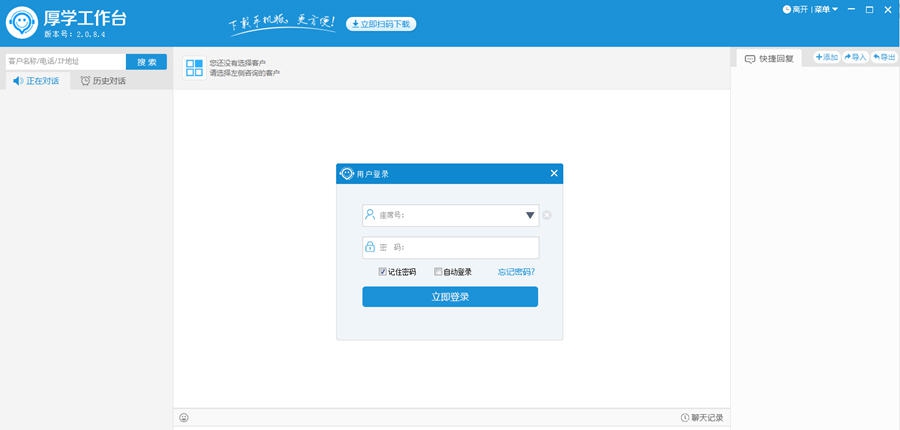Click the user icon in 座席号 field
Image resolution: width=900 pixels, height=430 pixels.
[370, 215]
